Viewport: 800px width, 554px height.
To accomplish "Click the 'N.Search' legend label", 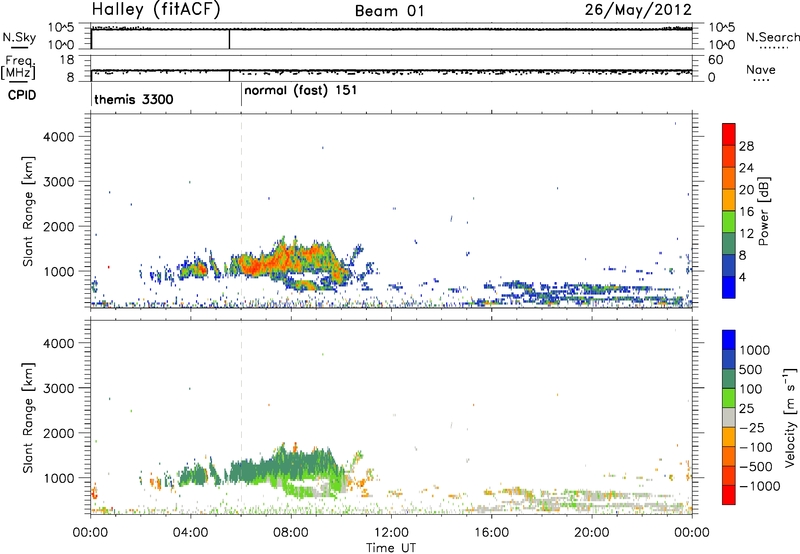I will coord(772,37).
